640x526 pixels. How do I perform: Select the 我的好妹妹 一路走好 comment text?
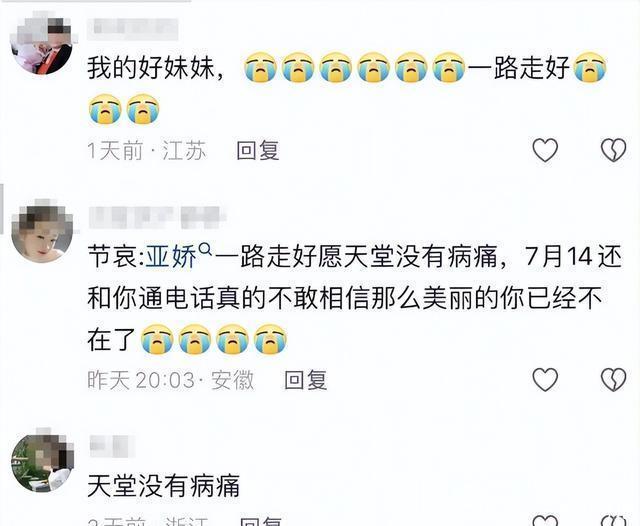coord(347,88)
